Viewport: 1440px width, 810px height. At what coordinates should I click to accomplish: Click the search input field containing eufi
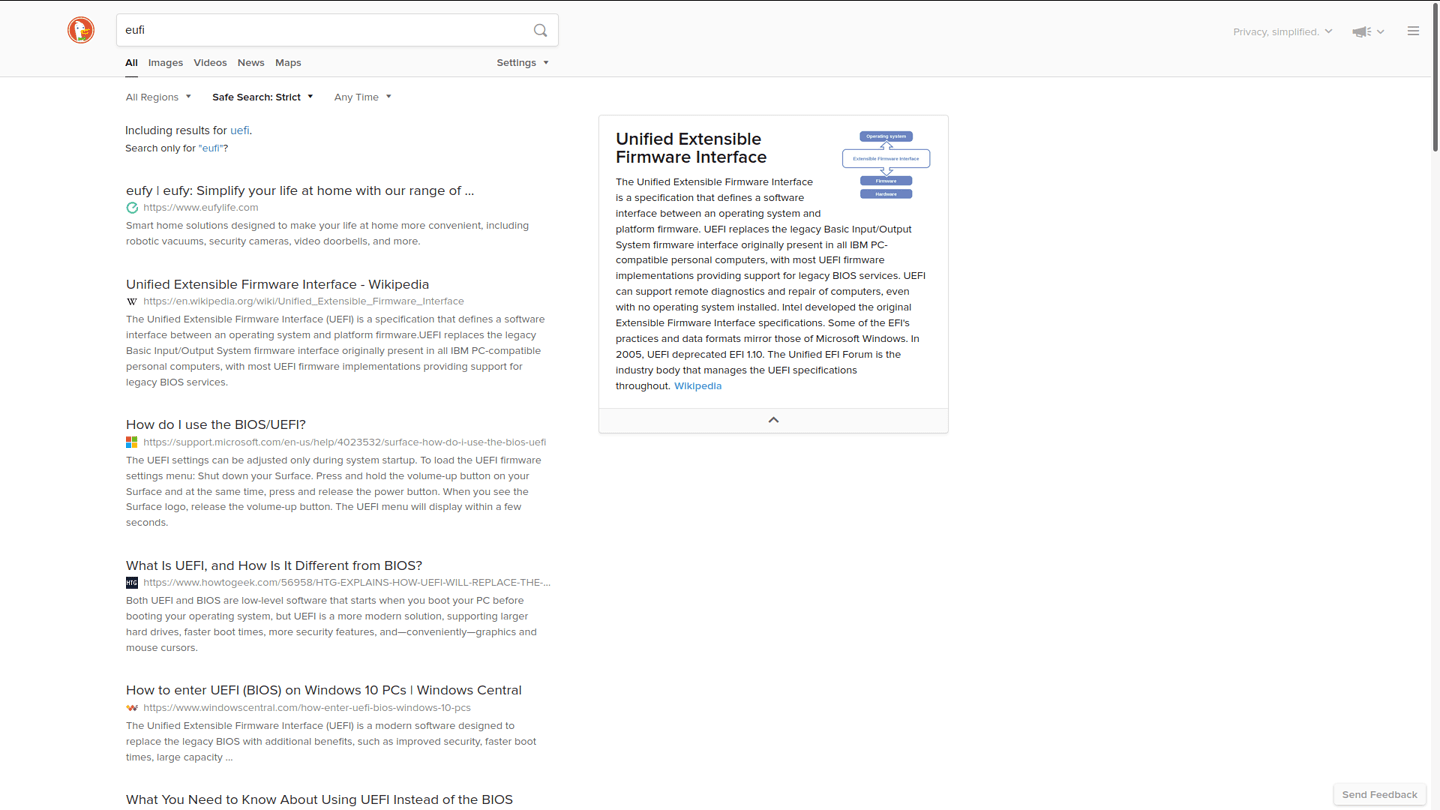(x=325, y=30)
